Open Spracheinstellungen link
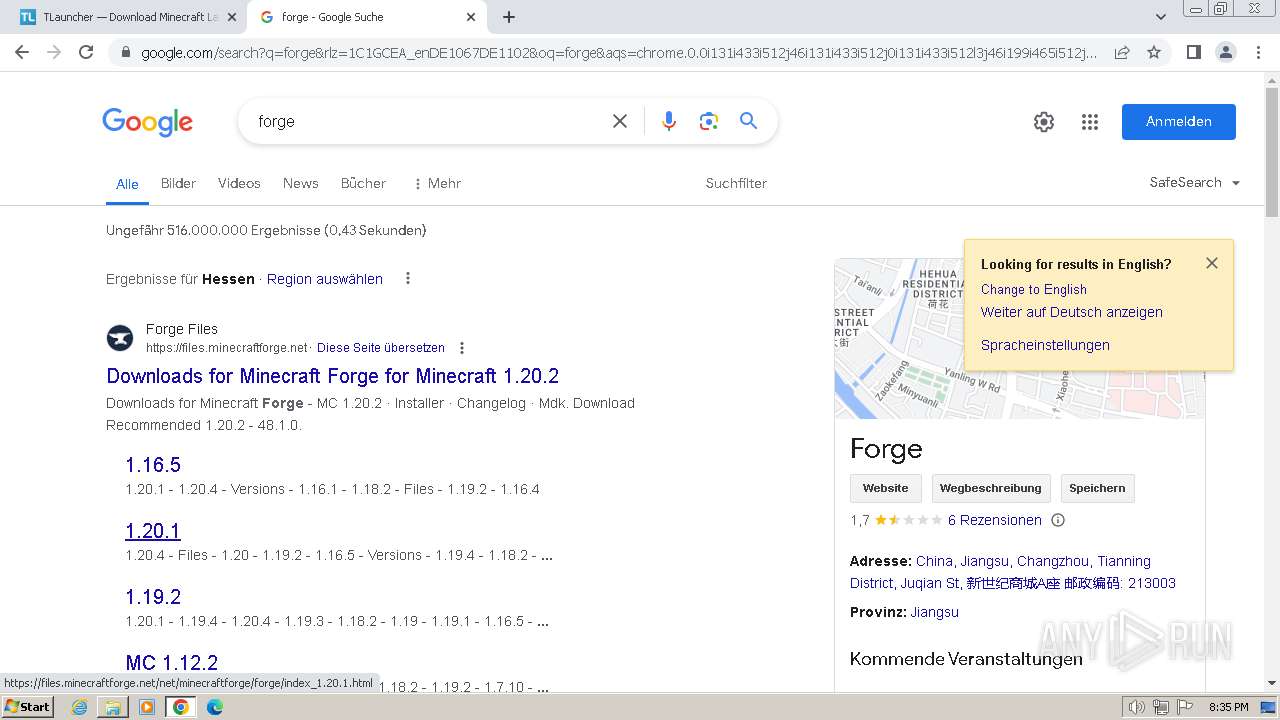1280x720 pixels. (x=1045, y=345)
